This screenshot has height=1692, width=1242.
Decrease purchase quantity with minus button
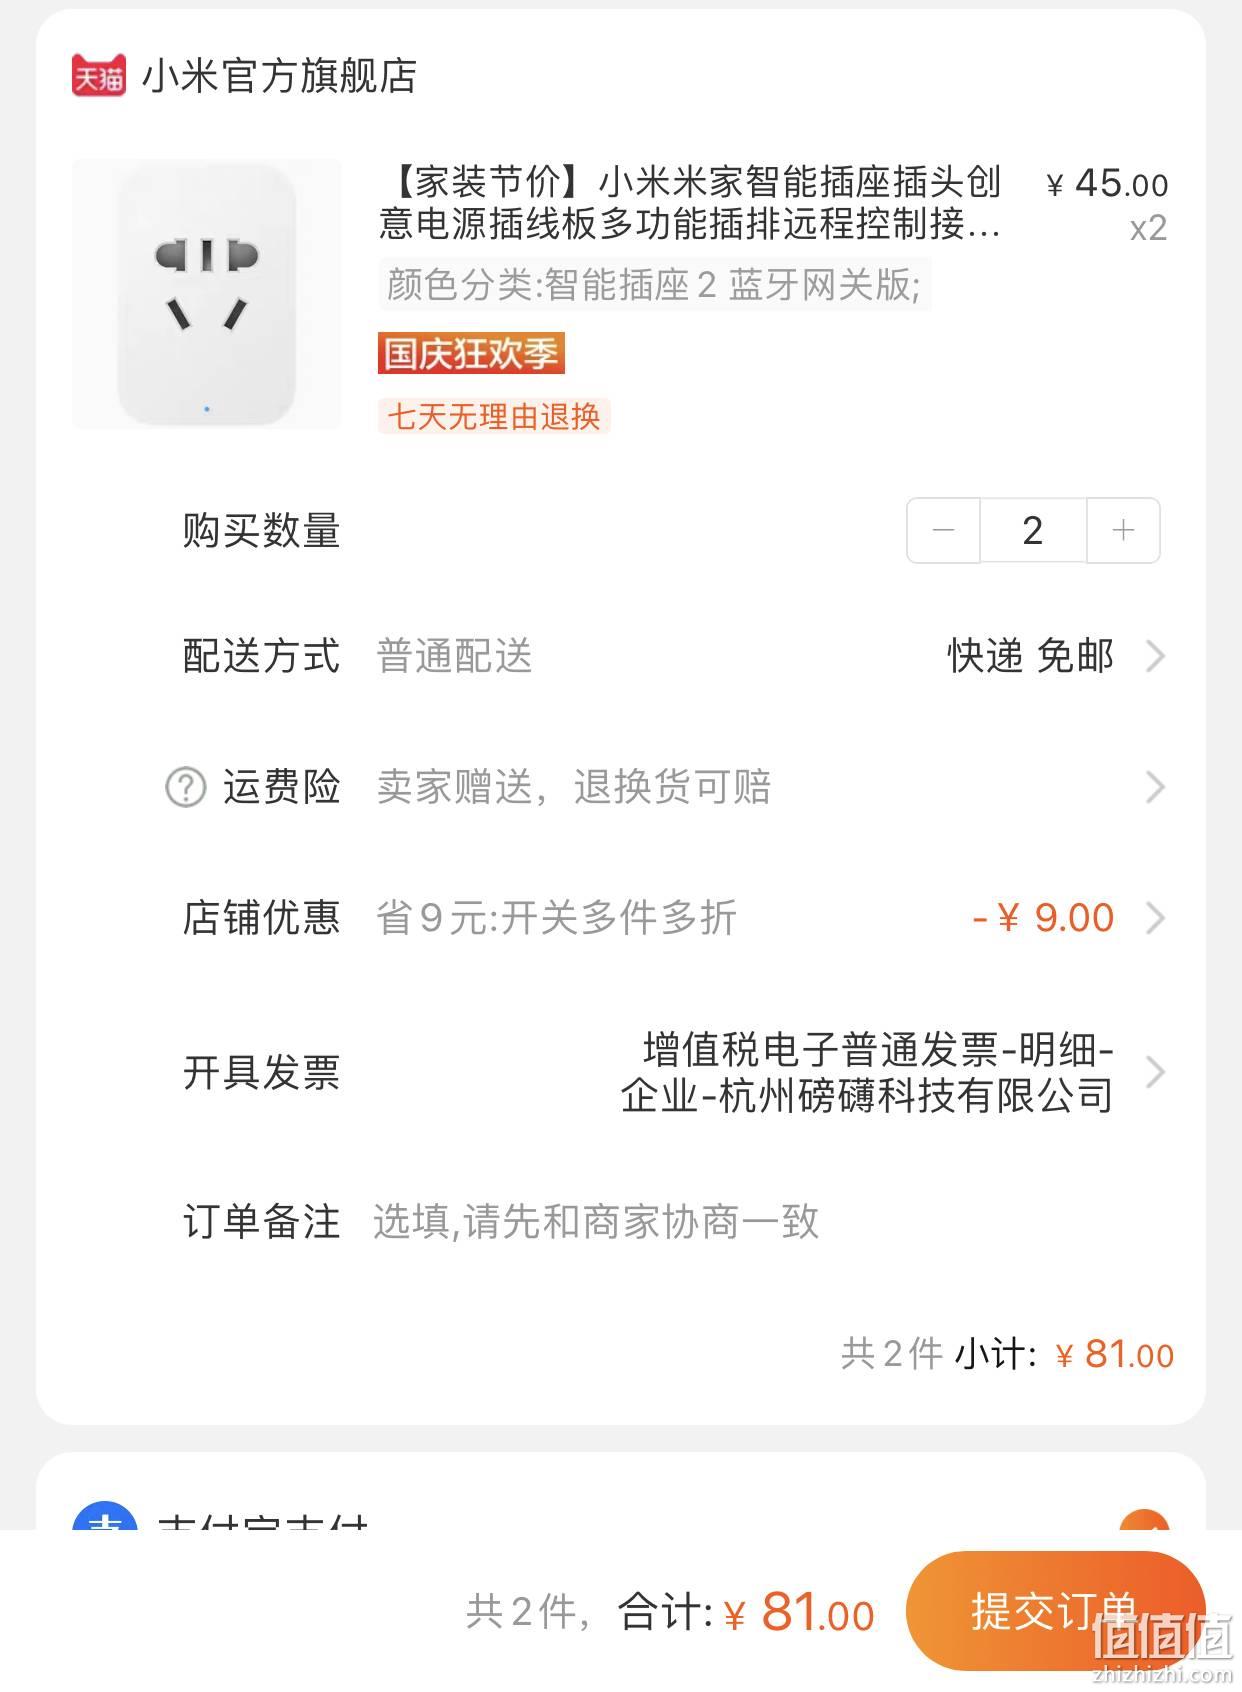coord(943,530)
